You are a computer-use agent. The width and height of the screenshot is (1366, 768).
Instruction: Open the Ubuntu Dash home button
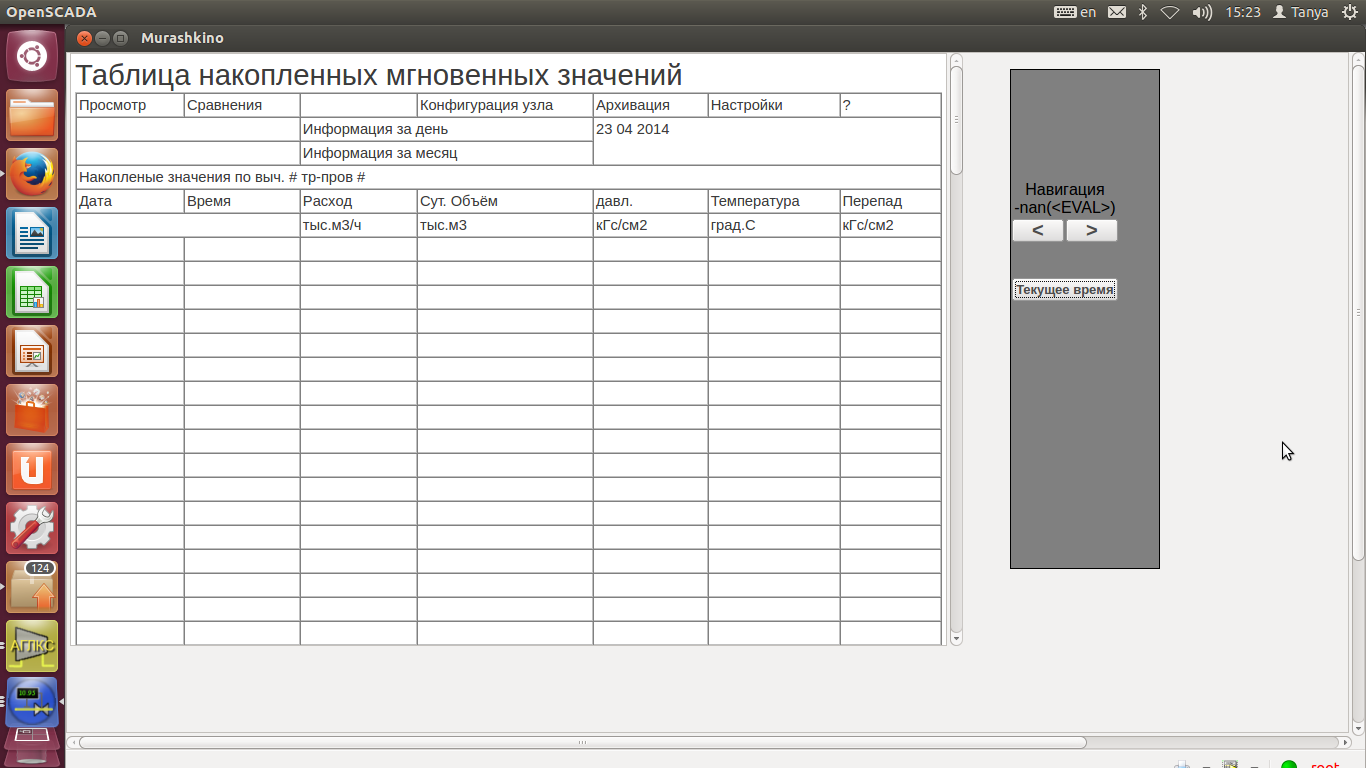click(32, 56)
